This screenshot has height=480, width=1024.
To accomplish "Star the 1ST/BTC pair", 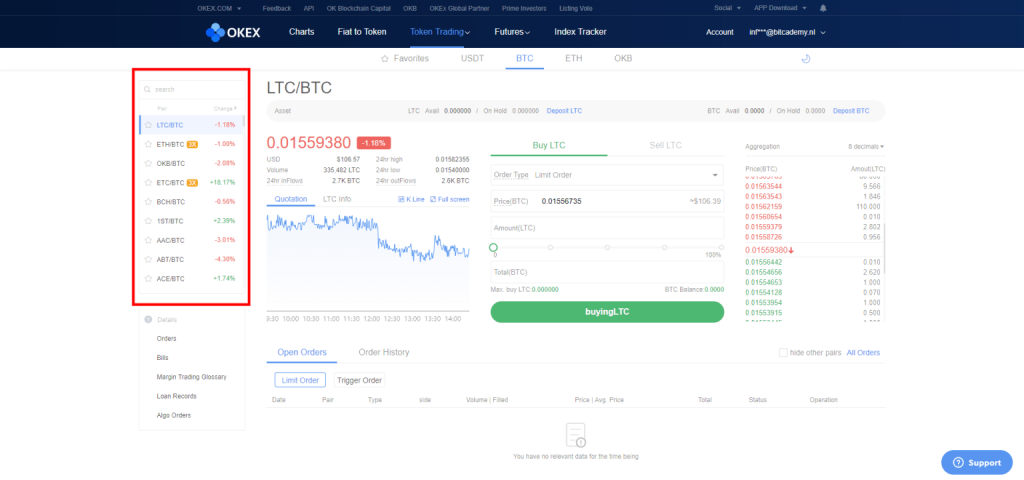I will 148,221.
